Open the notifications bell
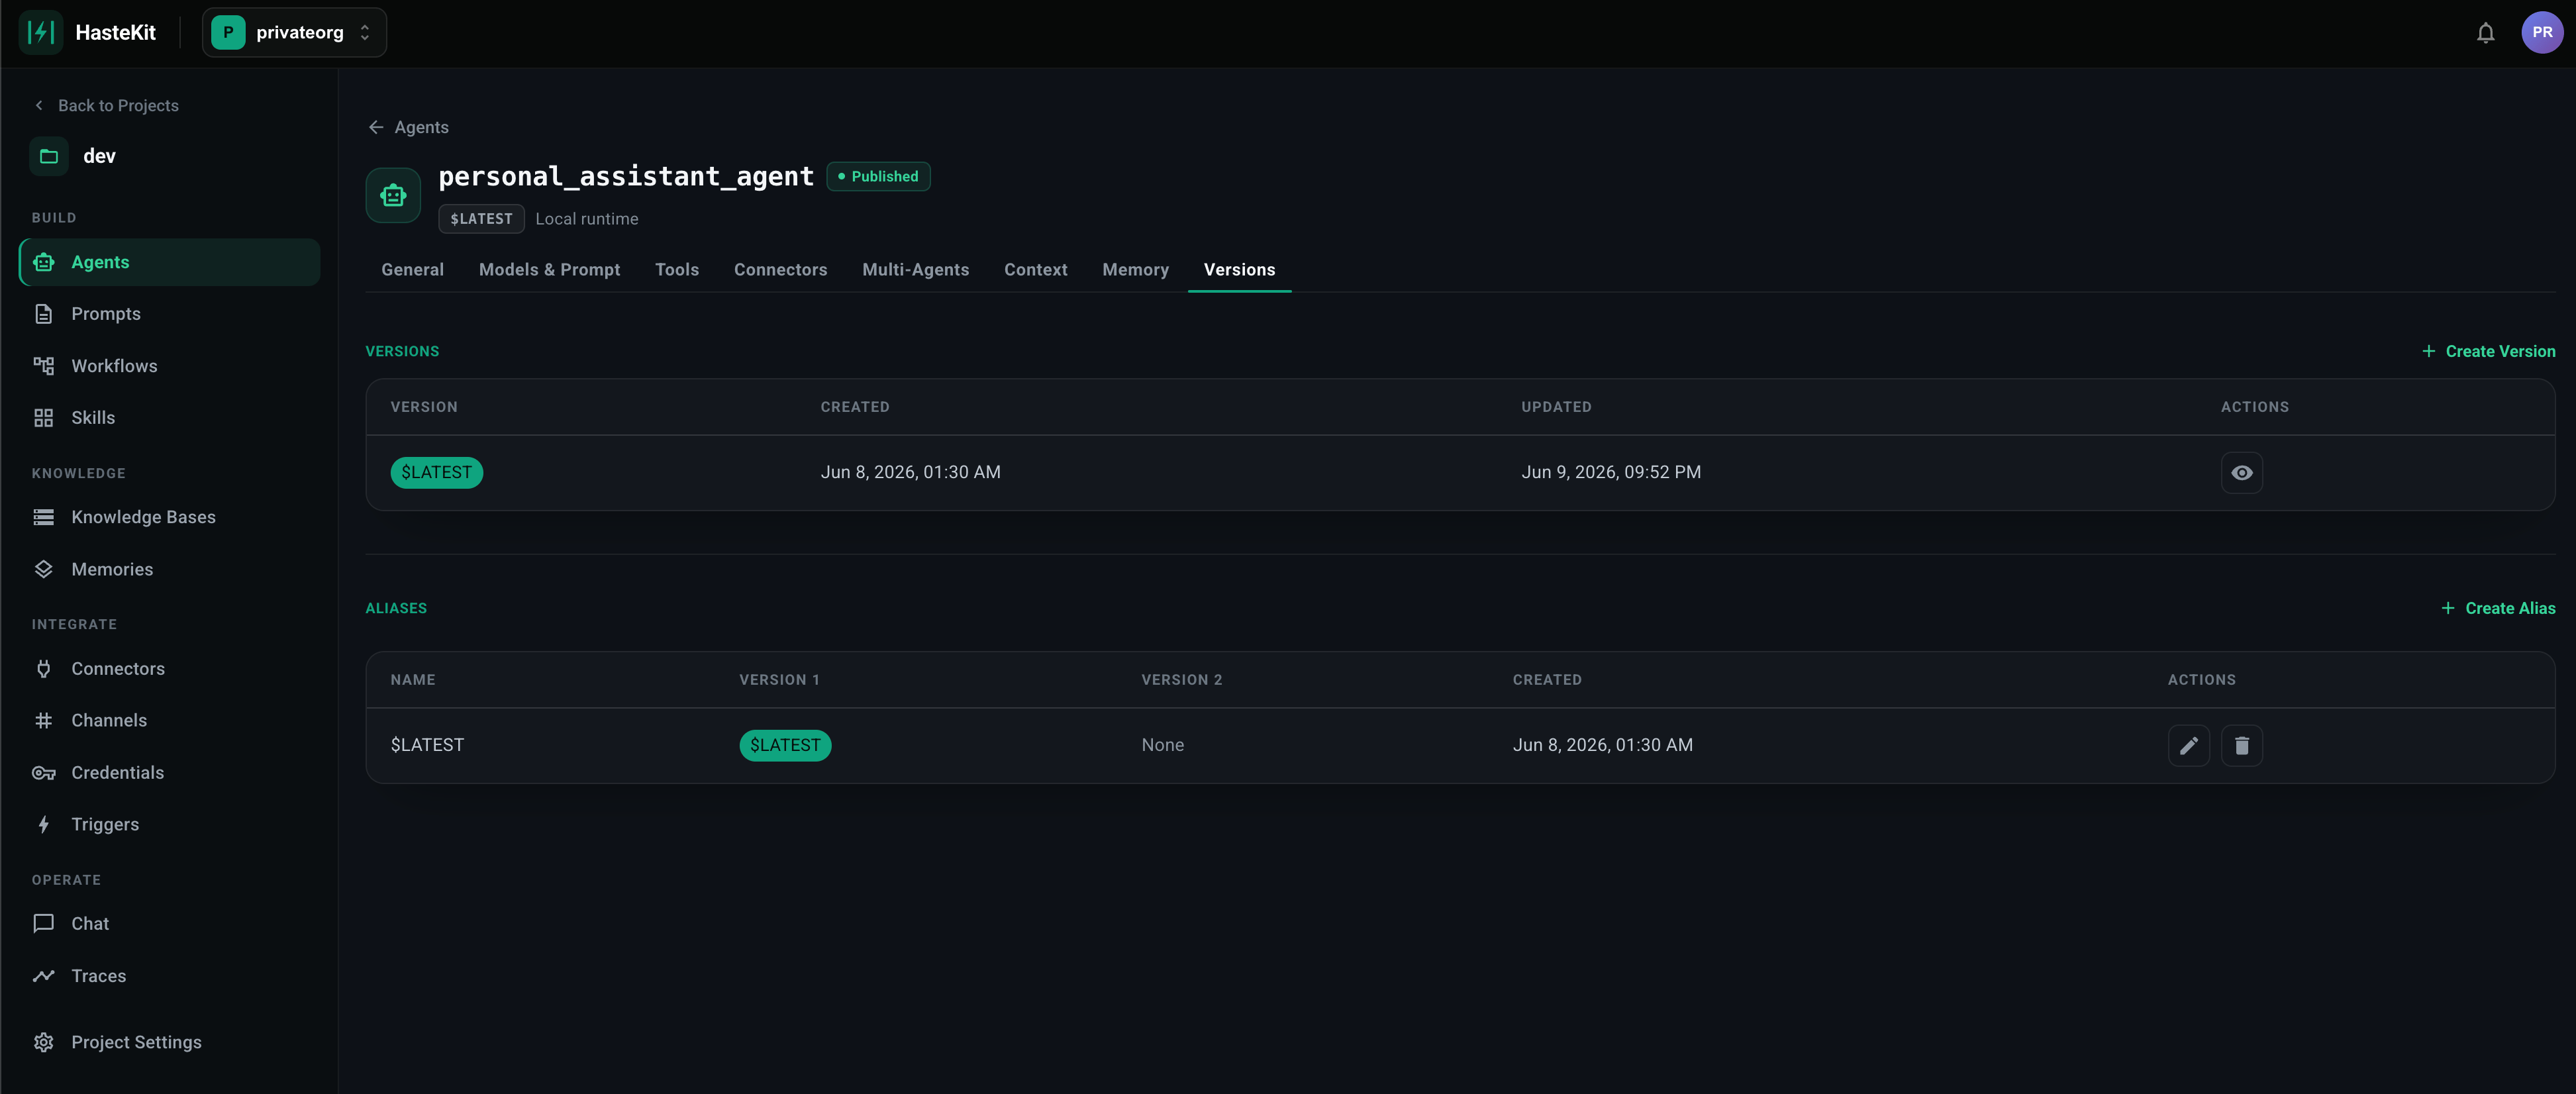 2485,33
